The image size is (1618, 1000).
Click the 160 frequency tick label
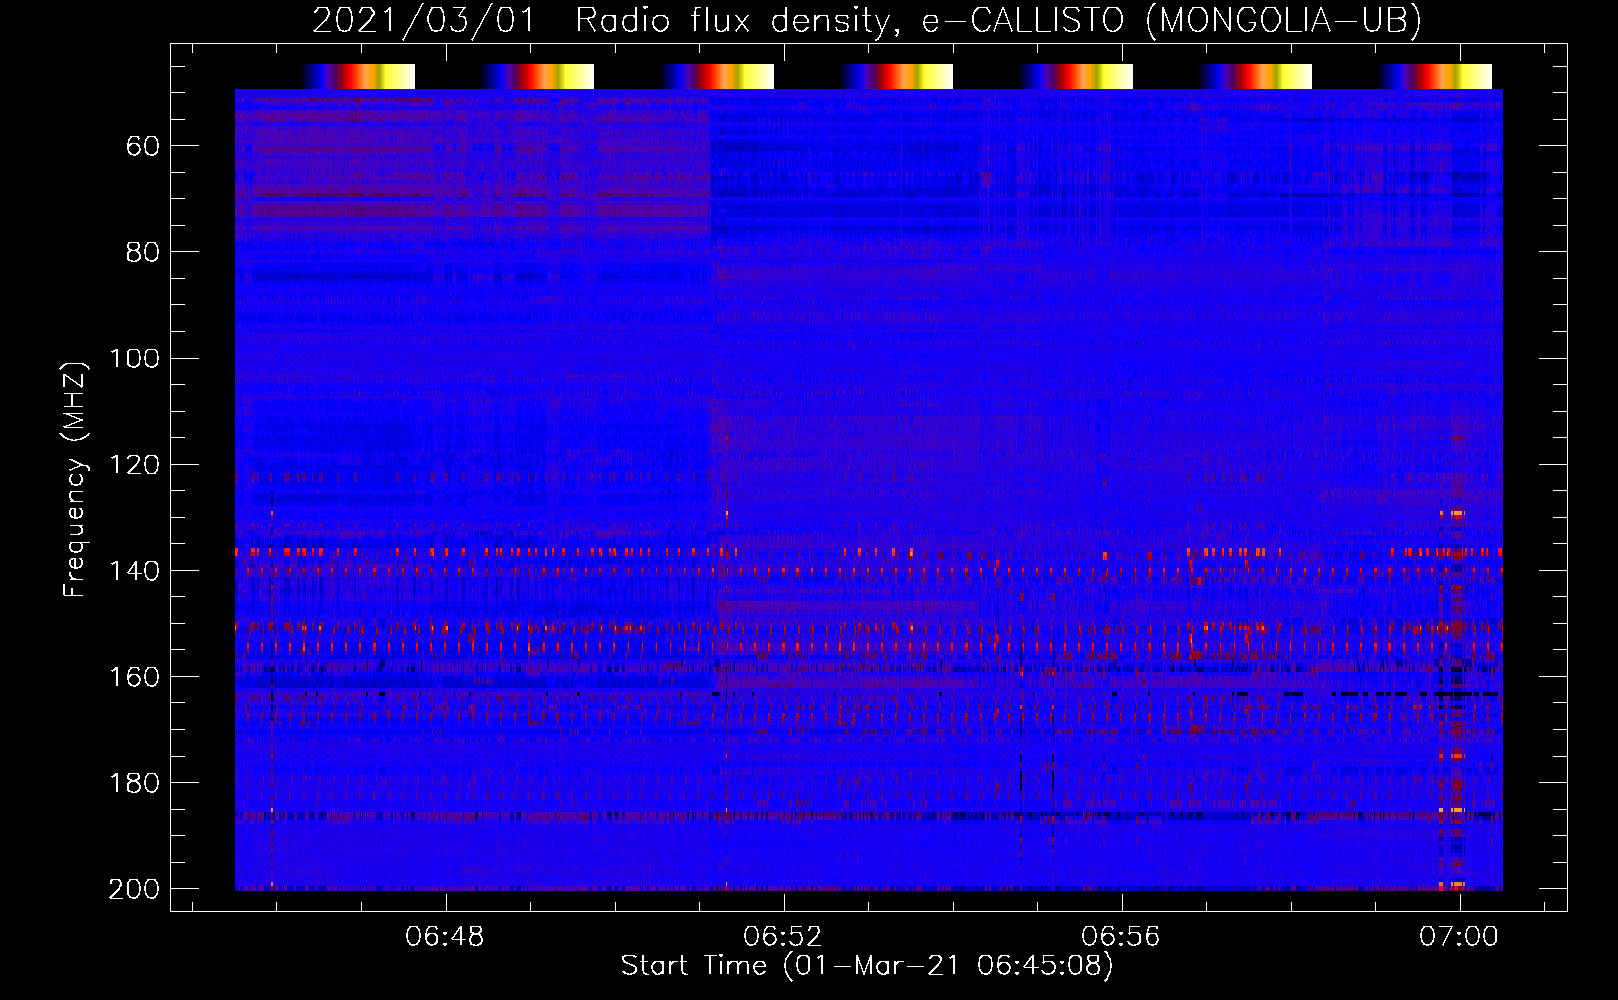coord(135,677)
